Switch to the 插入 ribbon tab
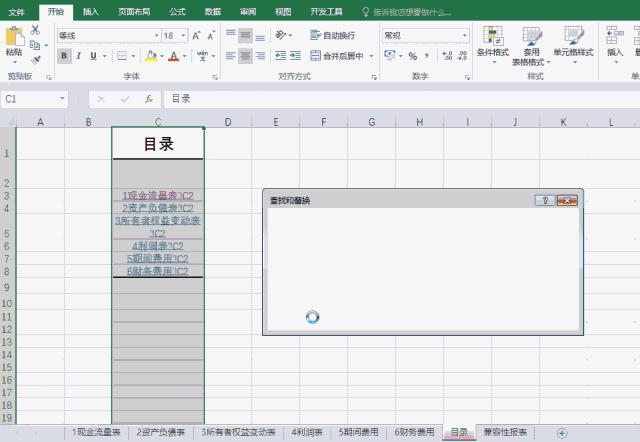Screen dimensions: 640x442 point(91,12)
